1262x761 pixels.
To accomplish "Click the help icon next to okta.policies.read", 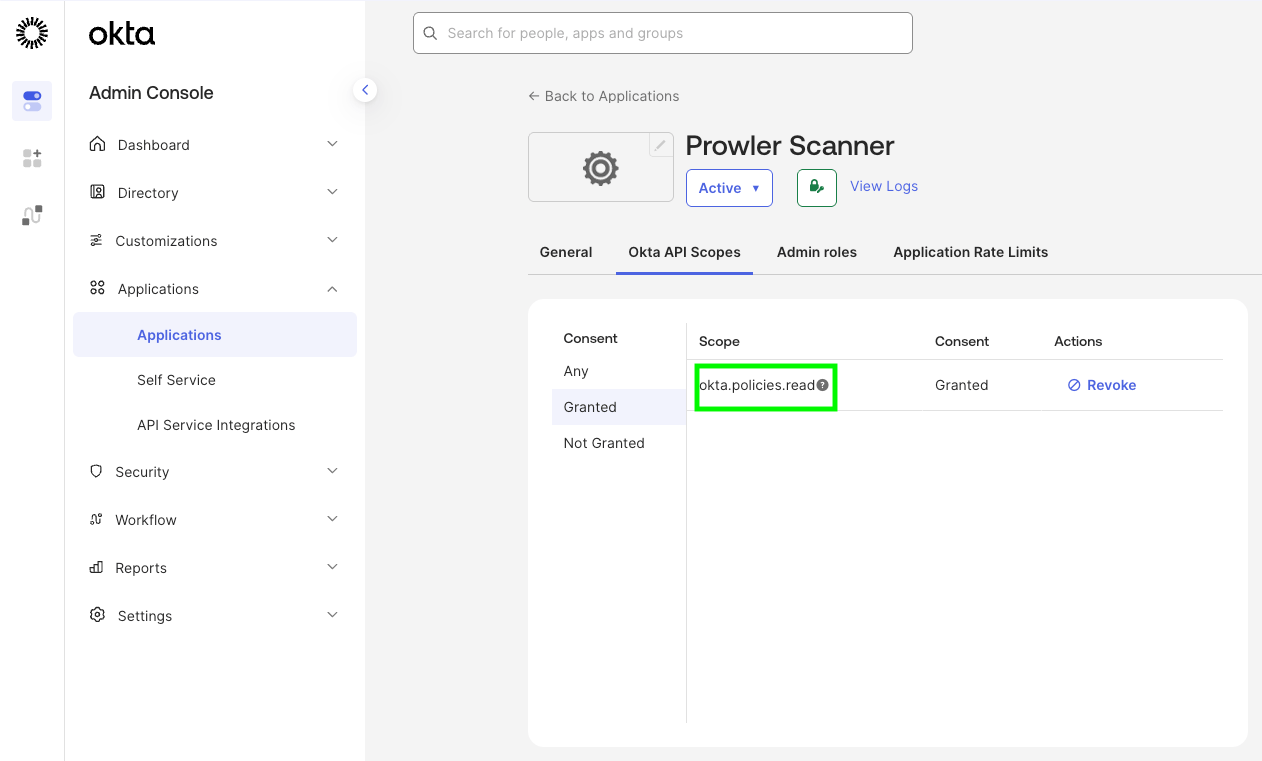I will (x=823, y=385).
